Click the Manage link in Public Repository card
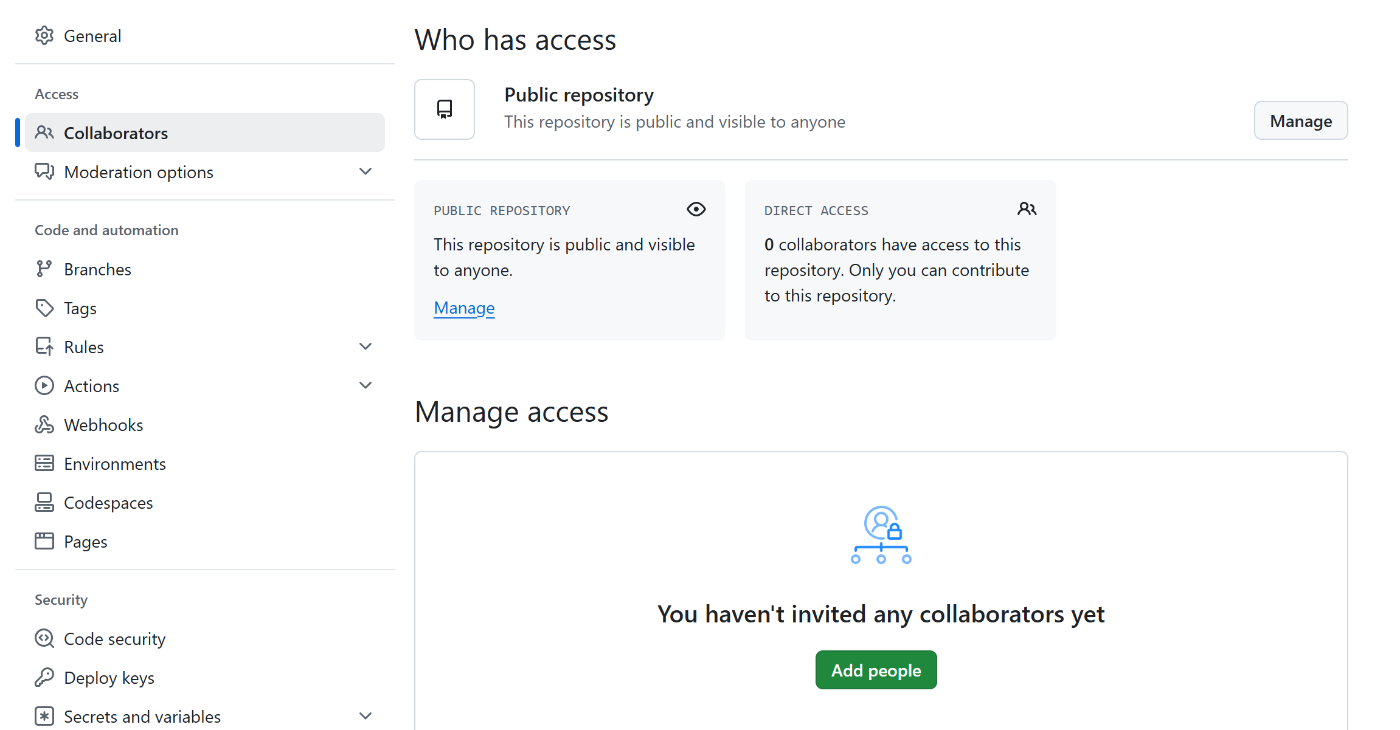 [464, 308]
